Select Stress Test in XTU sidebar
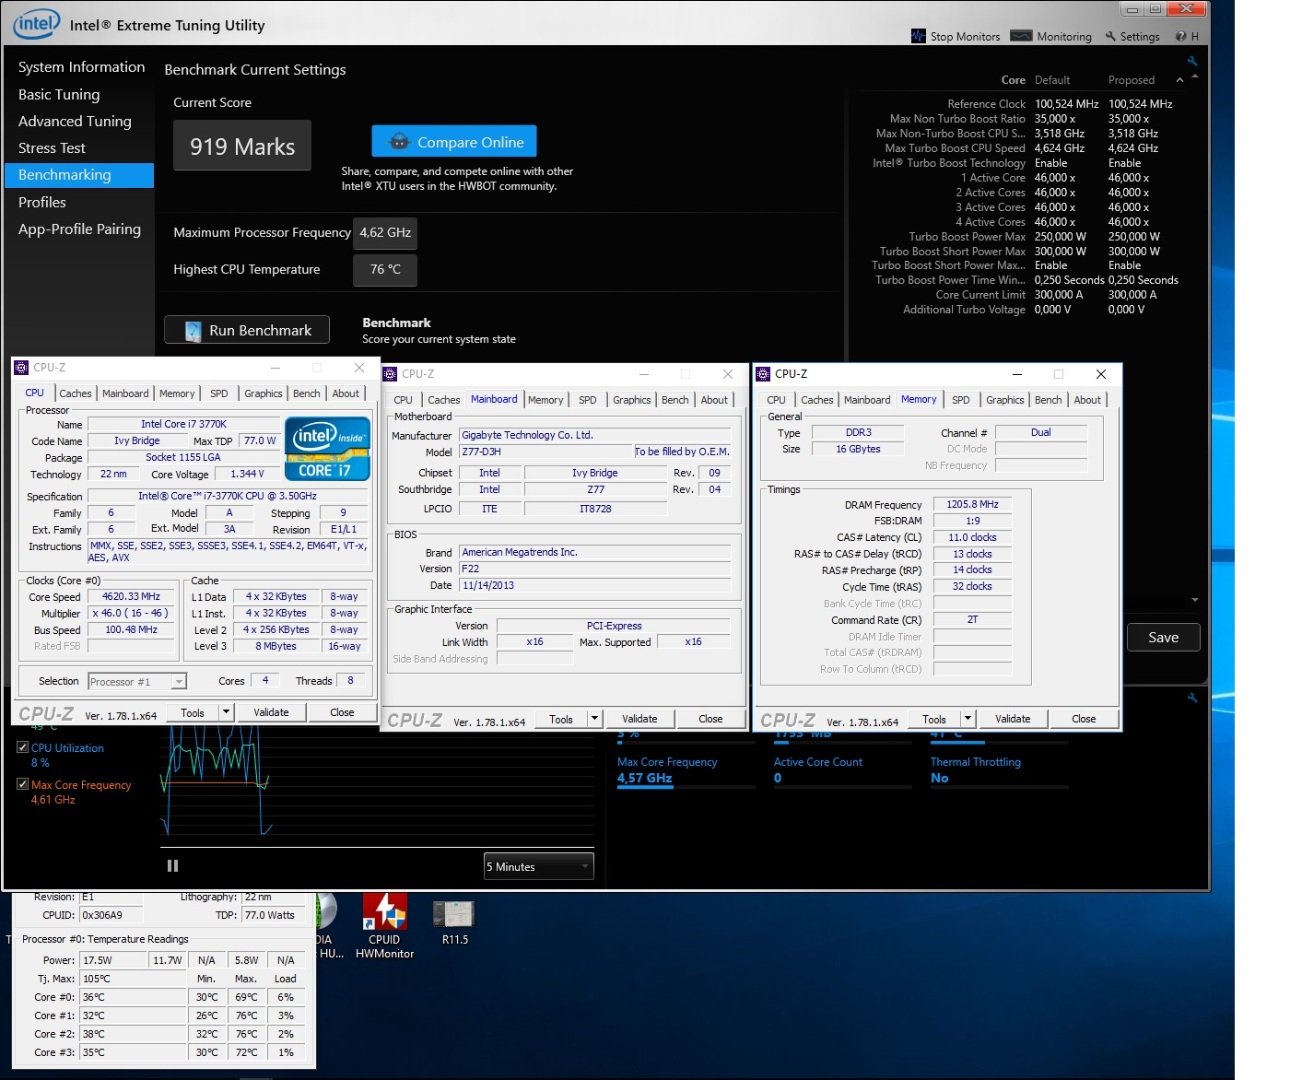The image size is (1302, 1080). click(x=52, y=148)
